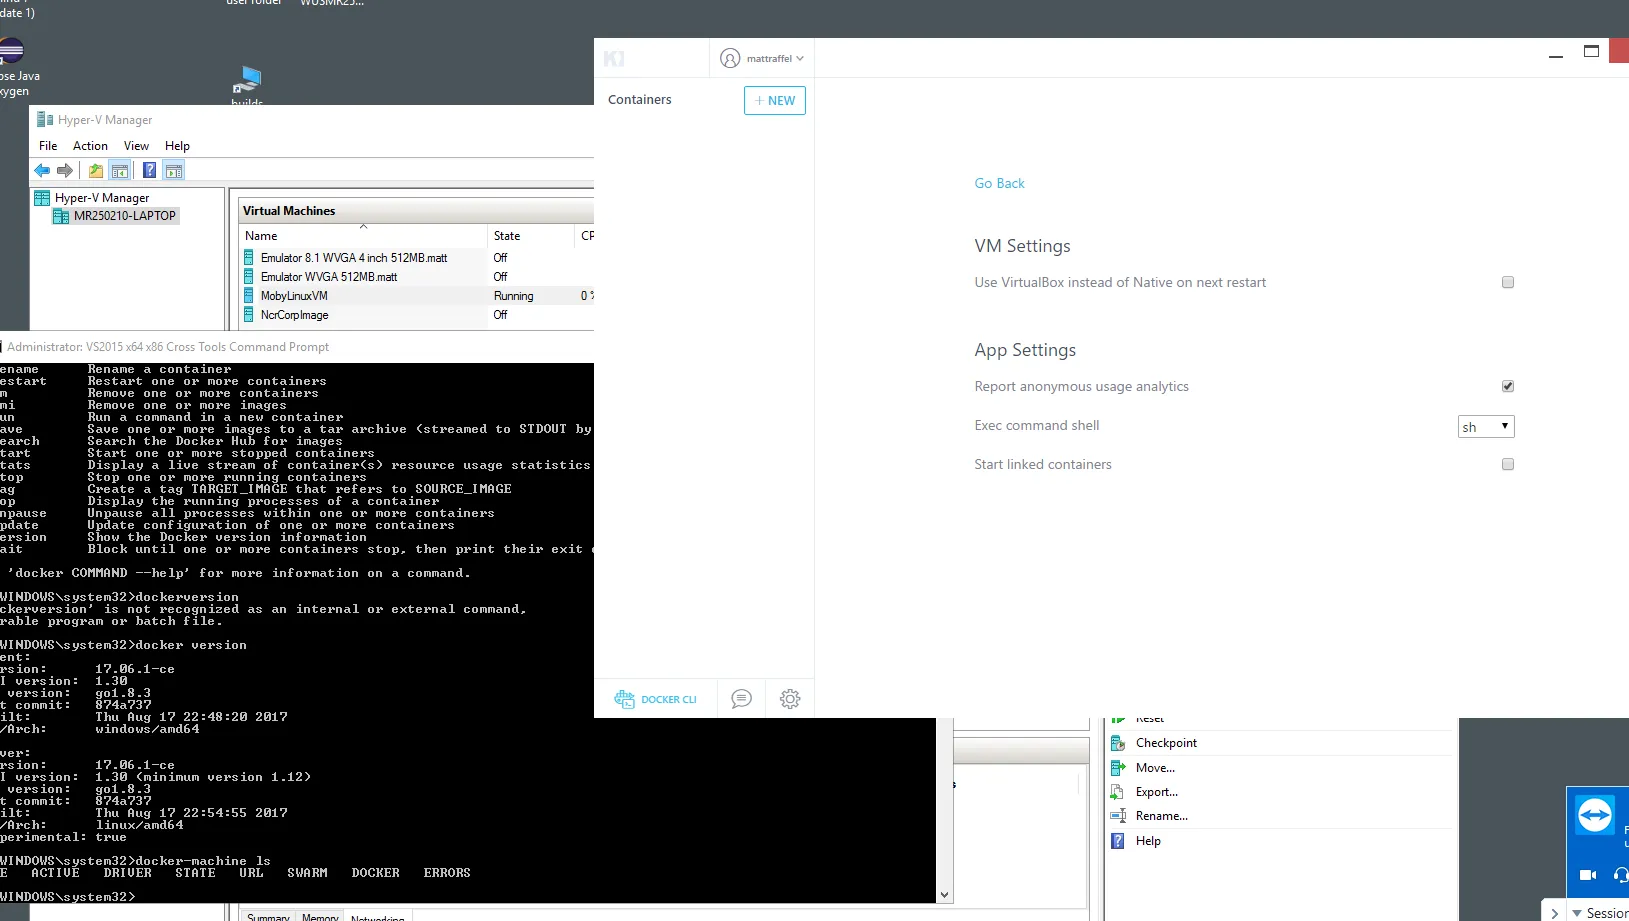Select Emulator 8.1 WVGA 4 inch 512MB.matt name
The height and width of the screenshot is (921, 1629).
(x=354, y=258)
